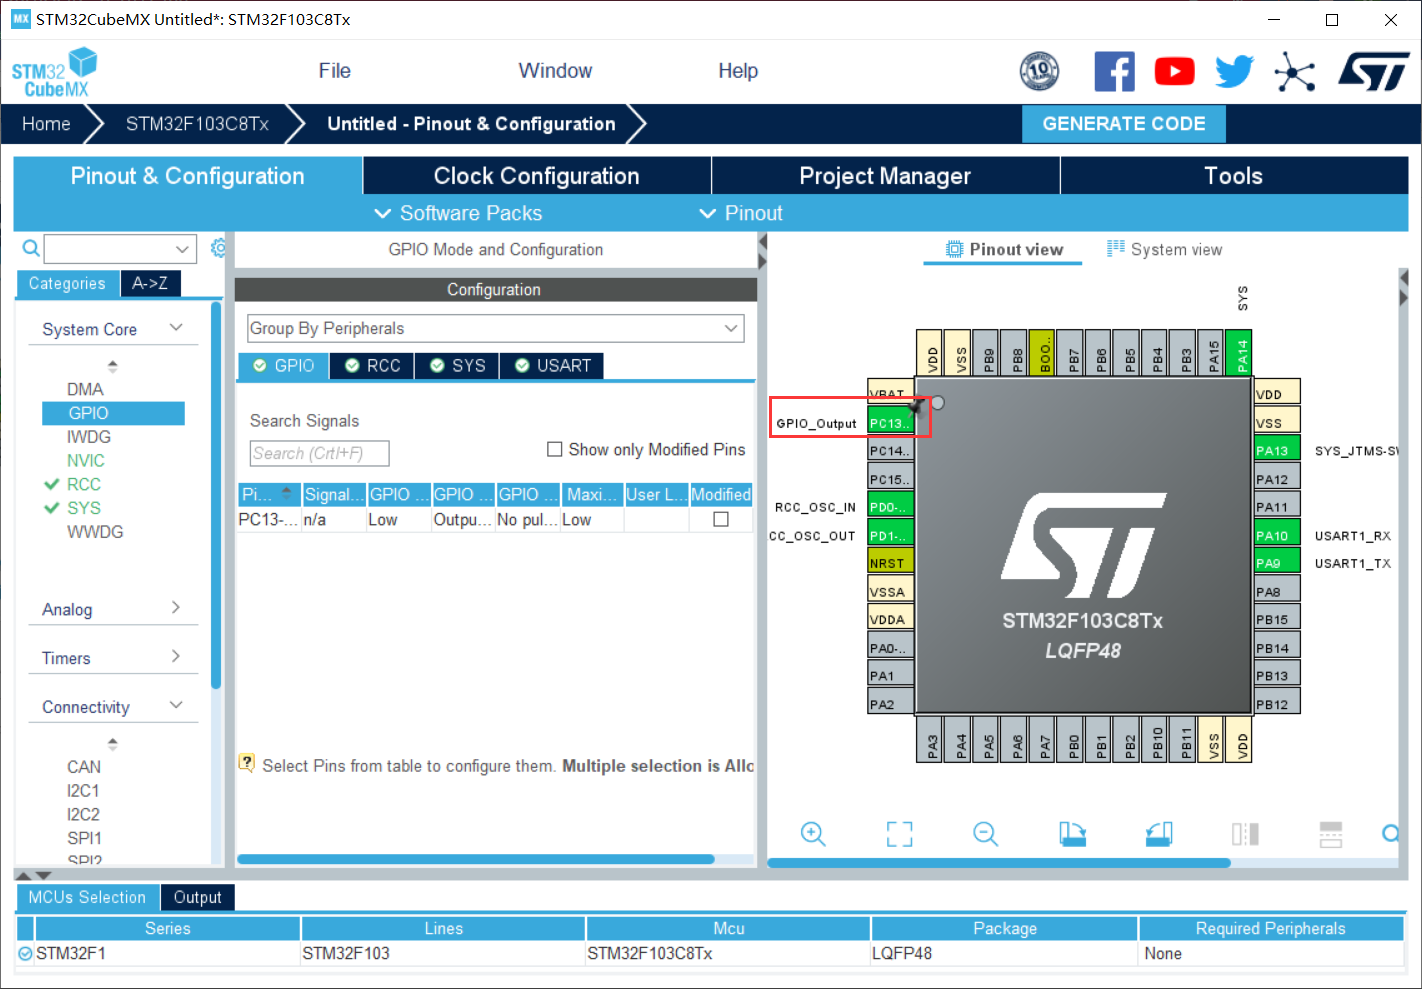Click the vertical split view icon
The width and height of the screenshot is (1422, 989).
click(x=1245, y=834)
